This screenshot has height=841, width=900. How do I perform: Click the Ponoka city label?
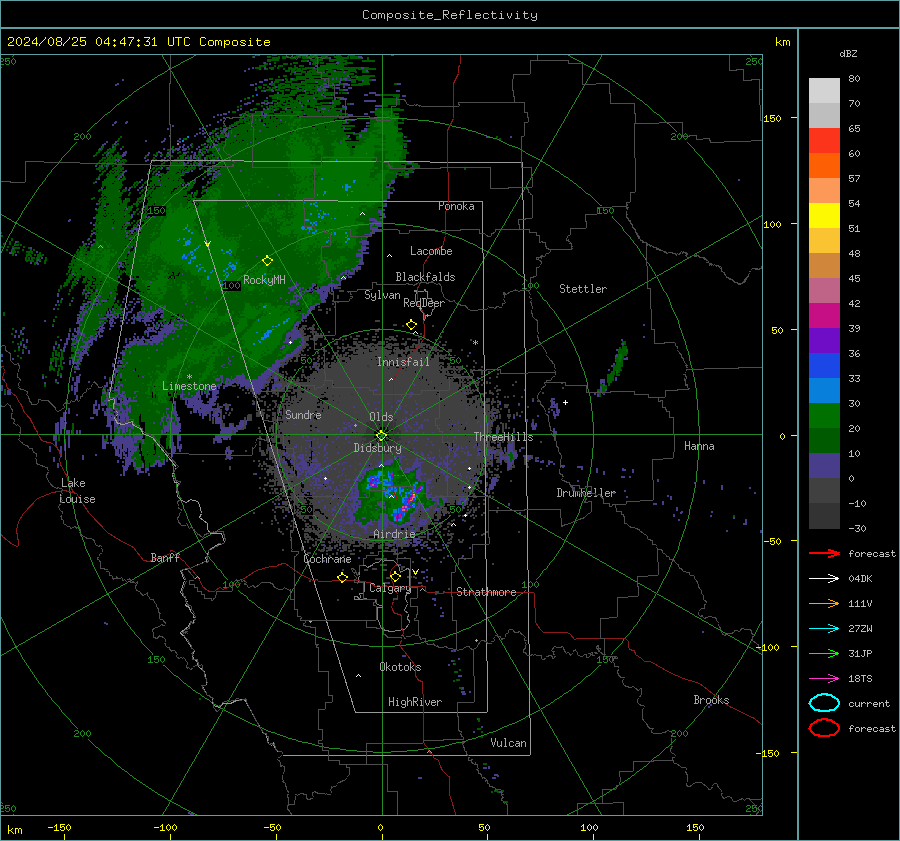pos(456,206)
